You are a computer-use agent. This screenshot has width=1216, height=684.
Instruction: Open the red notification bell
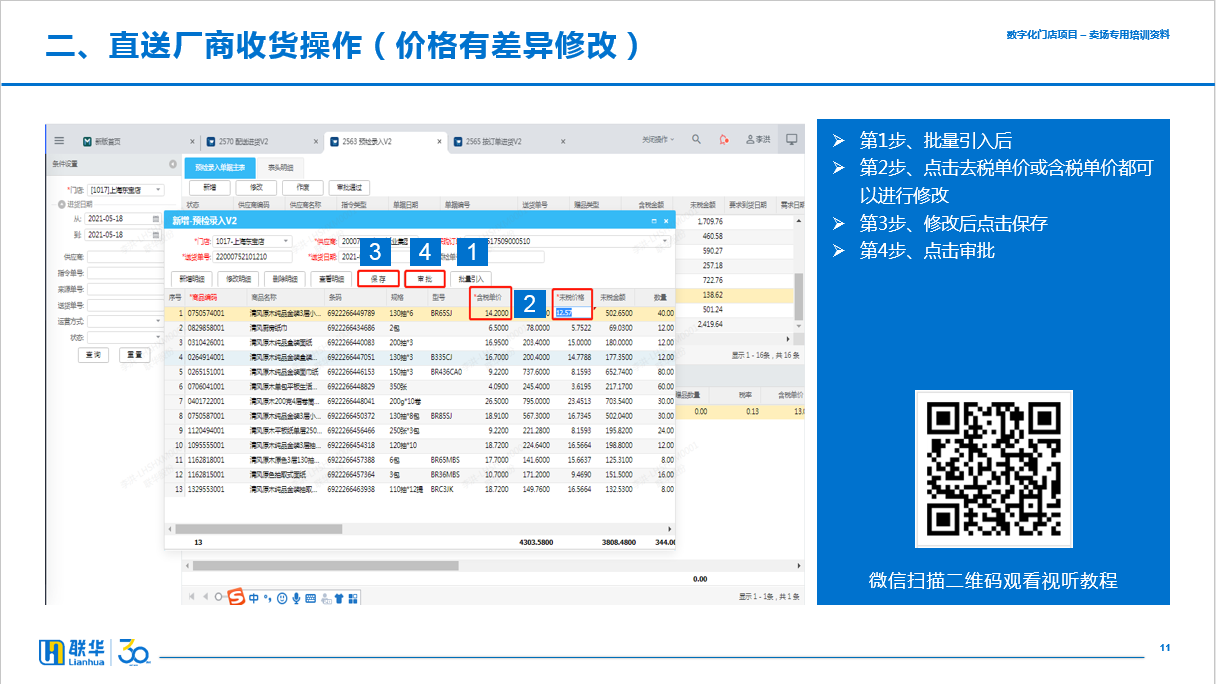tap(724, 140)
